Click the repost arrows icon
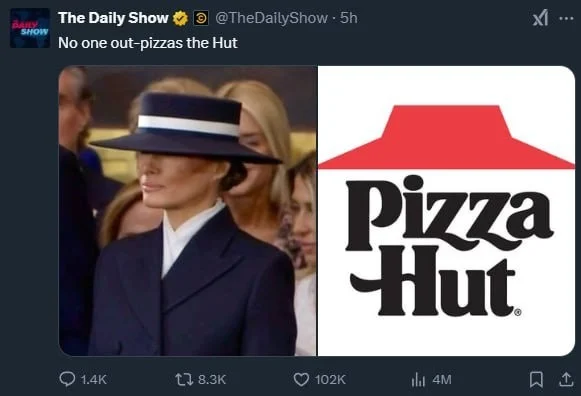The height and width of the screenshot is (396, 581). 184,379
